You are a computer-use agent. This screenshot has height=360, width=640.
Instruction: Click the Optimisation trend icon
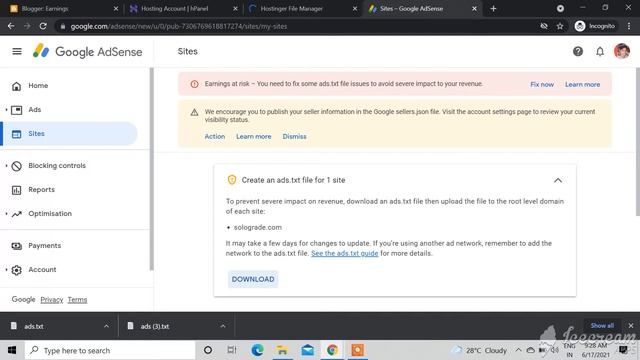click(x=16, y=214)
